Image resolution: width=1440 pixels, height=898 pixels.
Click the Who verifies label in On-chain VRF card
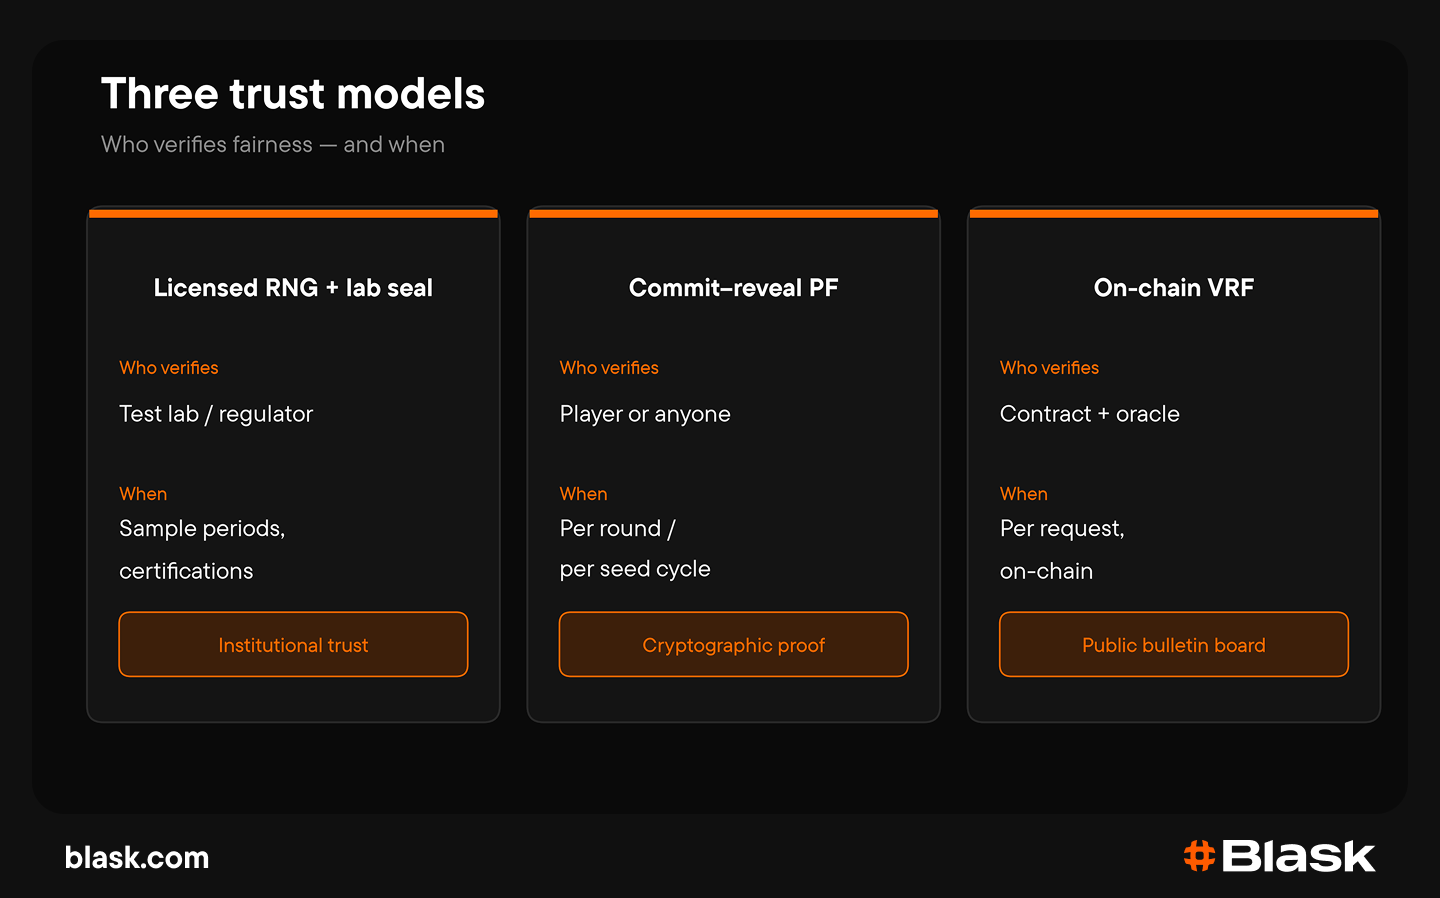(x=1049, y=368)
